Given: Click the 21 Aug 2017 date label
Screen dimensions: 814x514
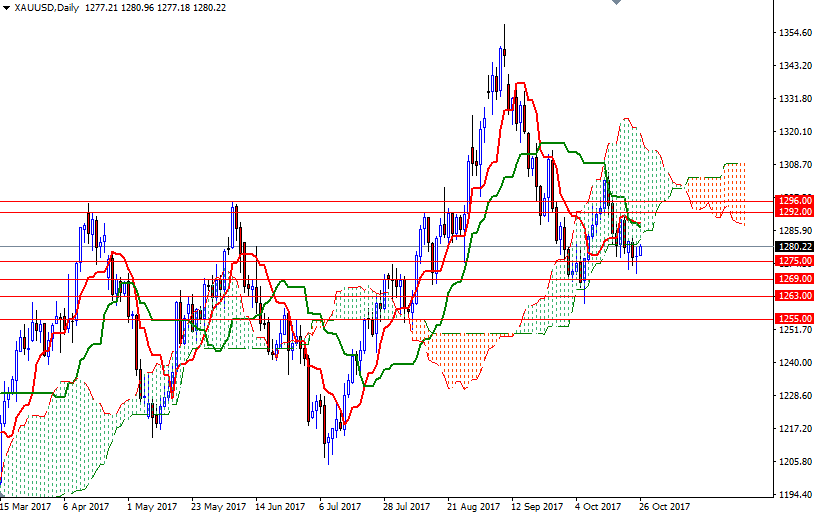Looking at the screenshot, I should coord(473,507).
